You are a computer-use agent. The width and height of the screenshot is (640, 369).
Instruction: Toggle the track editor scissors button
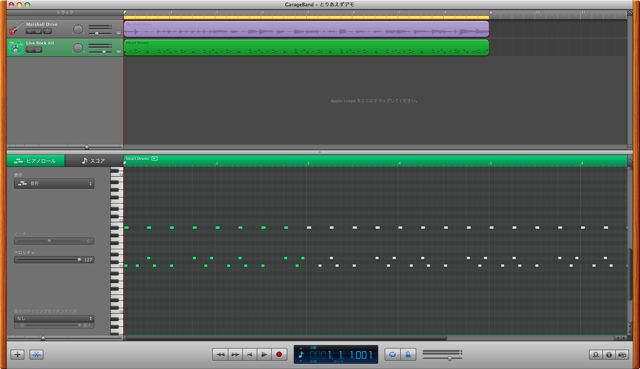pyautogui.click(x=36, y=354)
